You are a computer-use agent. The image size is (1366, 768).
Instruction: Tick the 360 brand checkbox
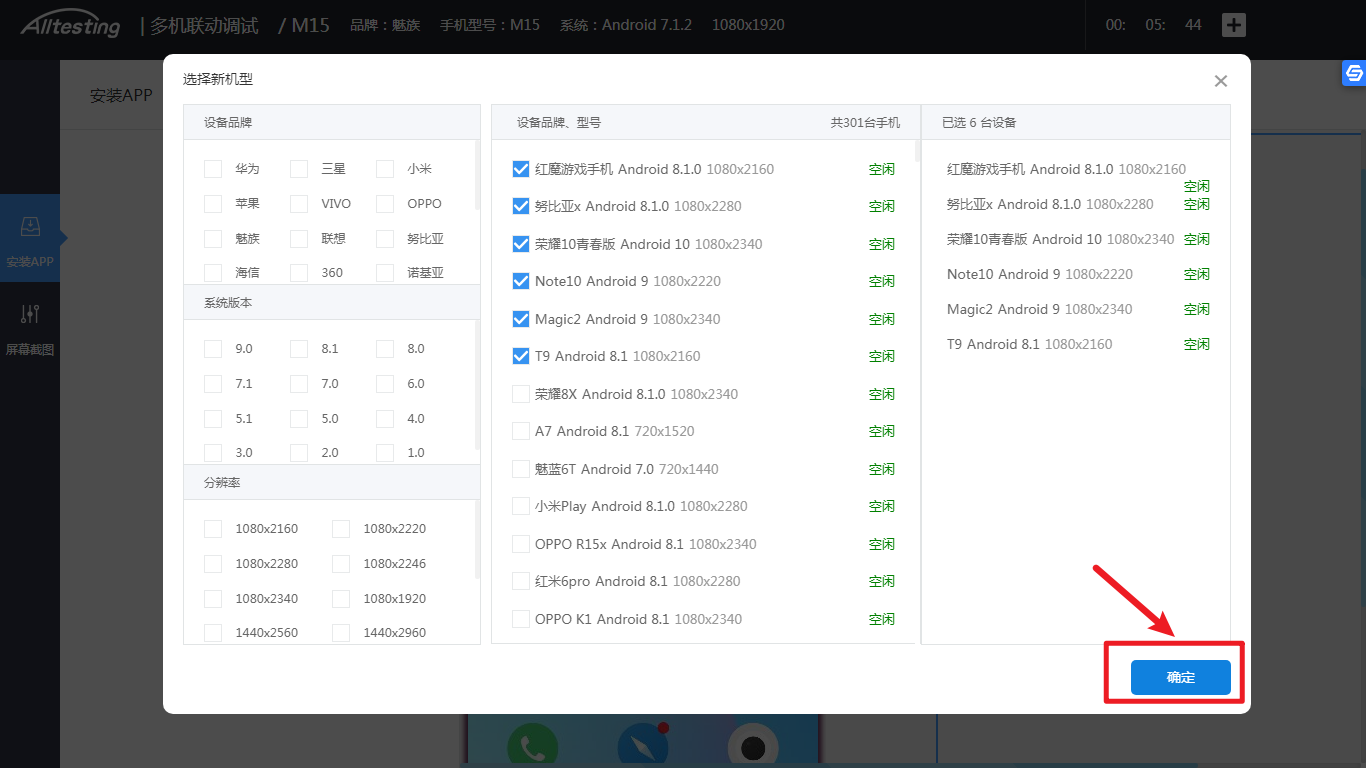[299, 273]
